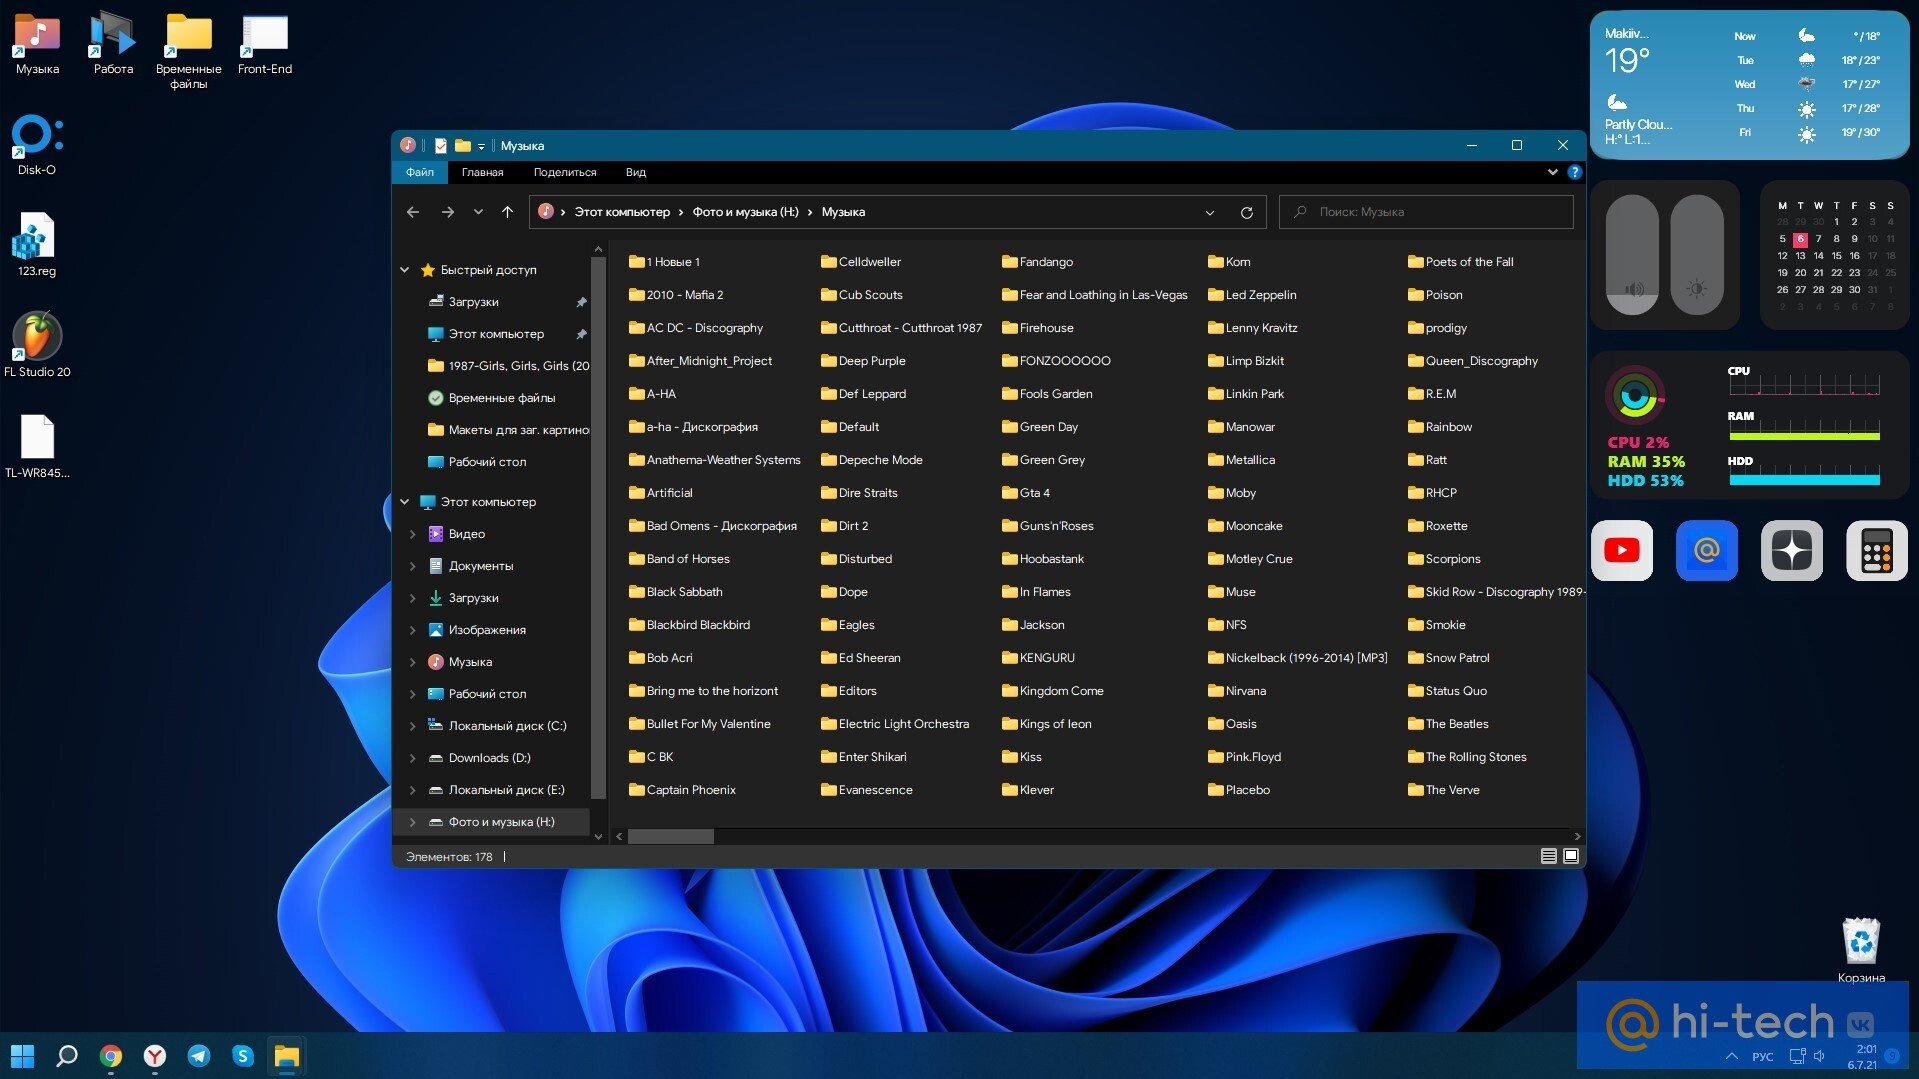Switch to large icons view in status bar
This screenshot has width=1919, height=1079.
coord(1571,856)
